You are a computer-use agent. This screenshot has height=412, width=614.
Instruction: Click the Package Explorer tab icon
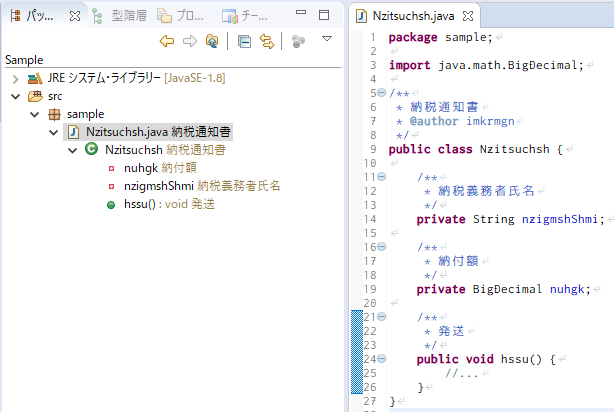click(16, 16)
